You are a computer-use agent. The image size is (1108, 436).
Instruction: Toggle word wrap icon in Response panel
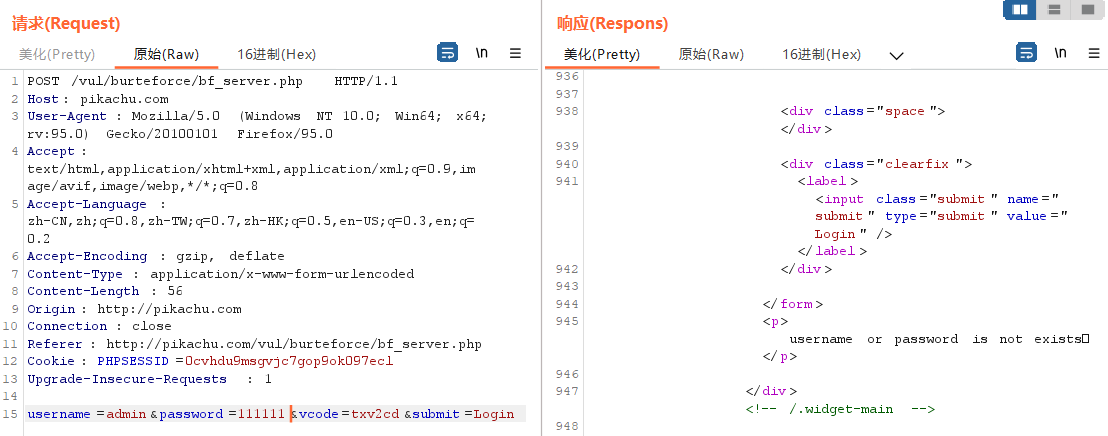(x=1027, y=53)
